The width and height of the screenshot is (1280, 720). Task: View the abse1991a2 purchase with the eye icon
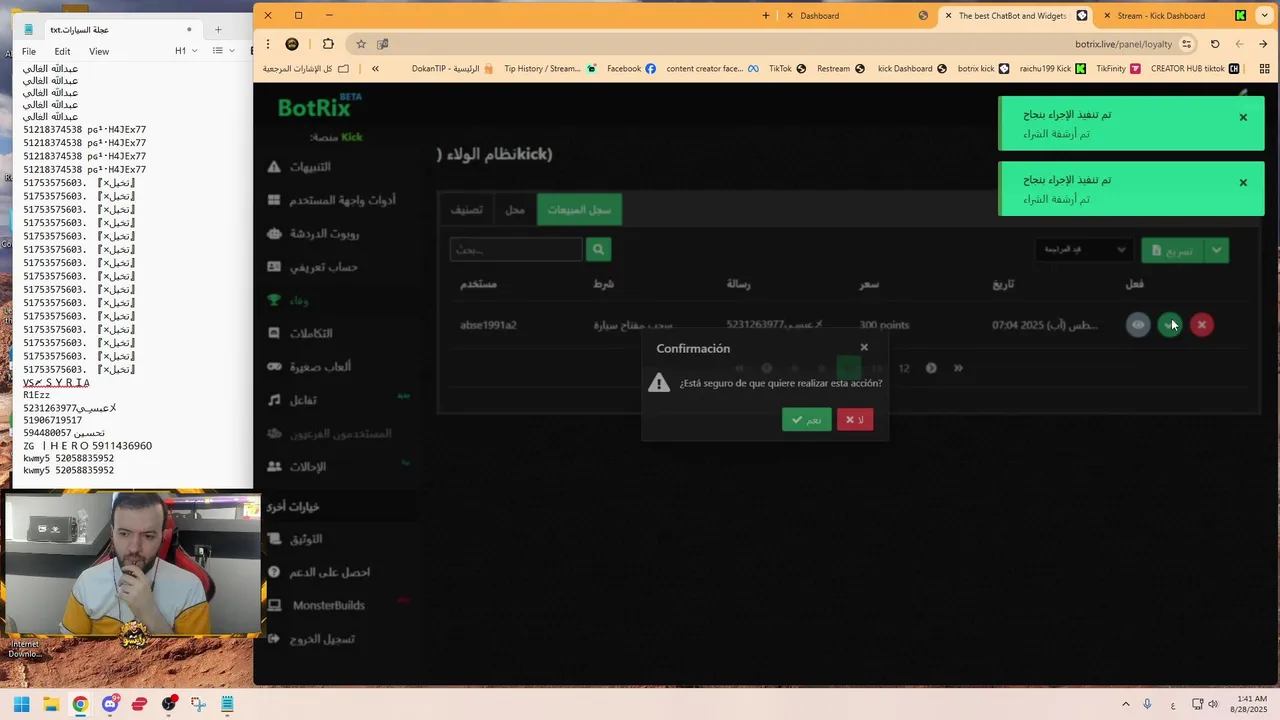(x=1138, y=325)
